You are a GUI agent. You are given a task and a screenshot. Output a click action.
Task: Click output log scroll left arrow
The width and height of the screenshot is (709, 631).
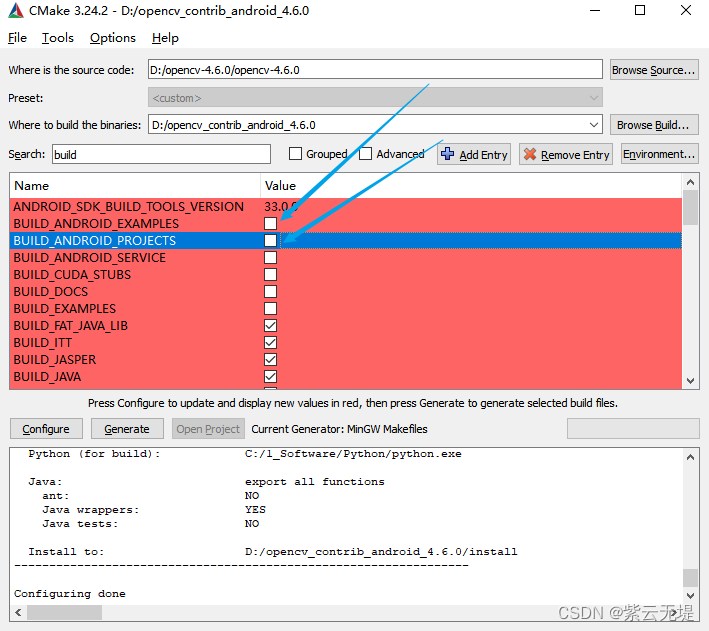pos(18,612)
